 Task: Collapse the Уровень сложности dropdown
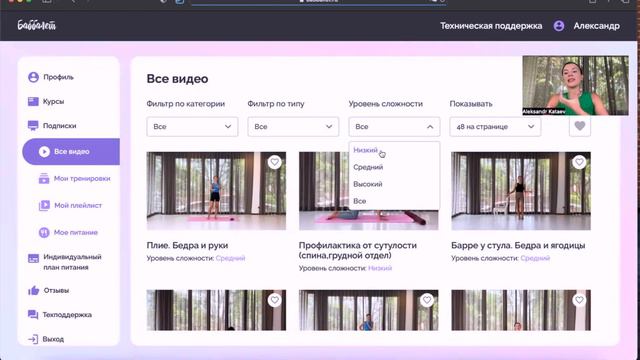(x=394, y=127)
